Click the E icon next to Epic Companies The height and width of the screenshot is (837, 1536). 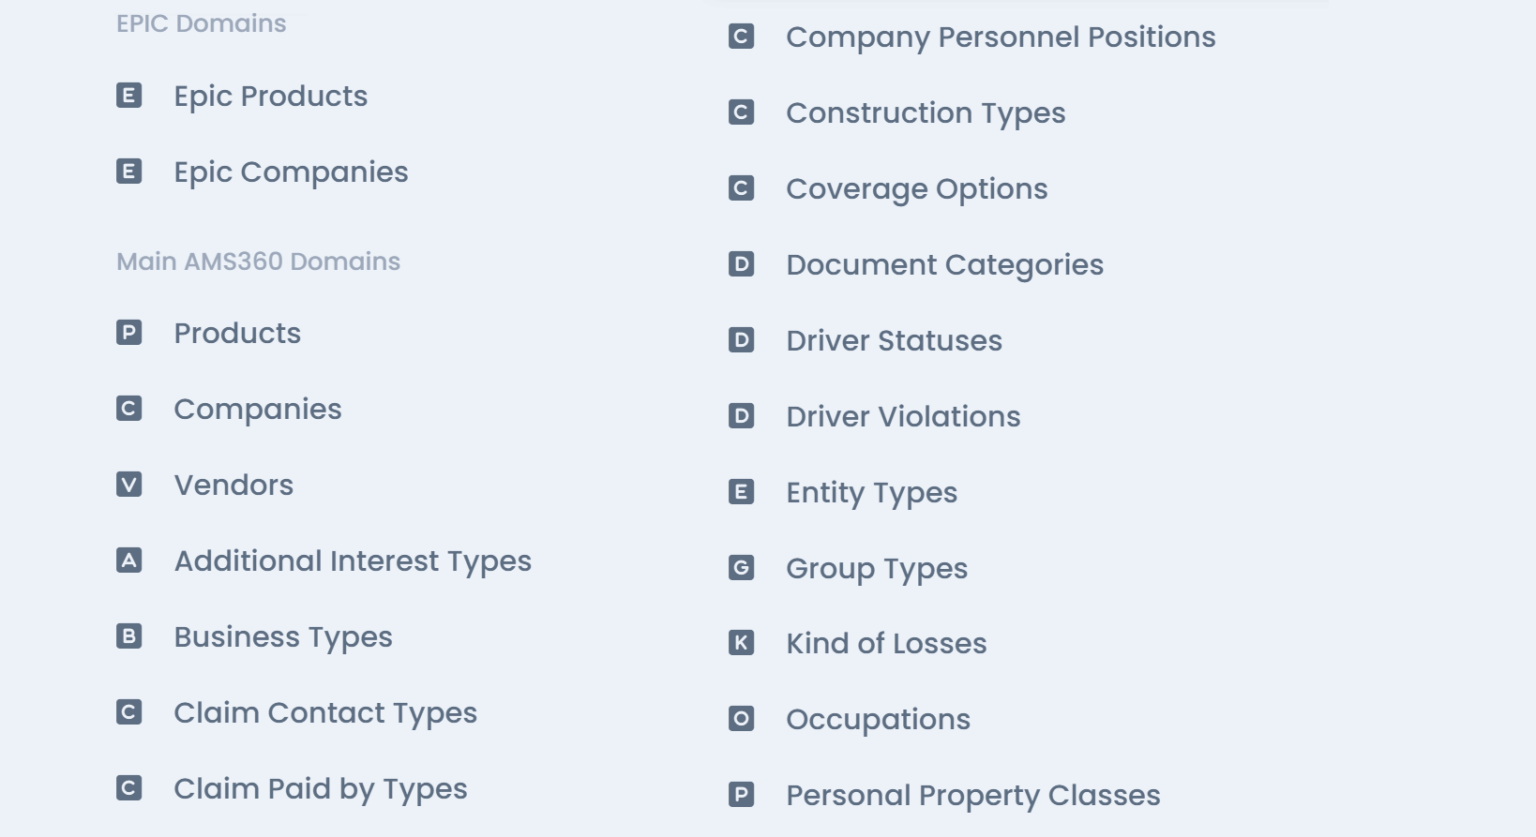pyautogui.click(x=128, y=172)
